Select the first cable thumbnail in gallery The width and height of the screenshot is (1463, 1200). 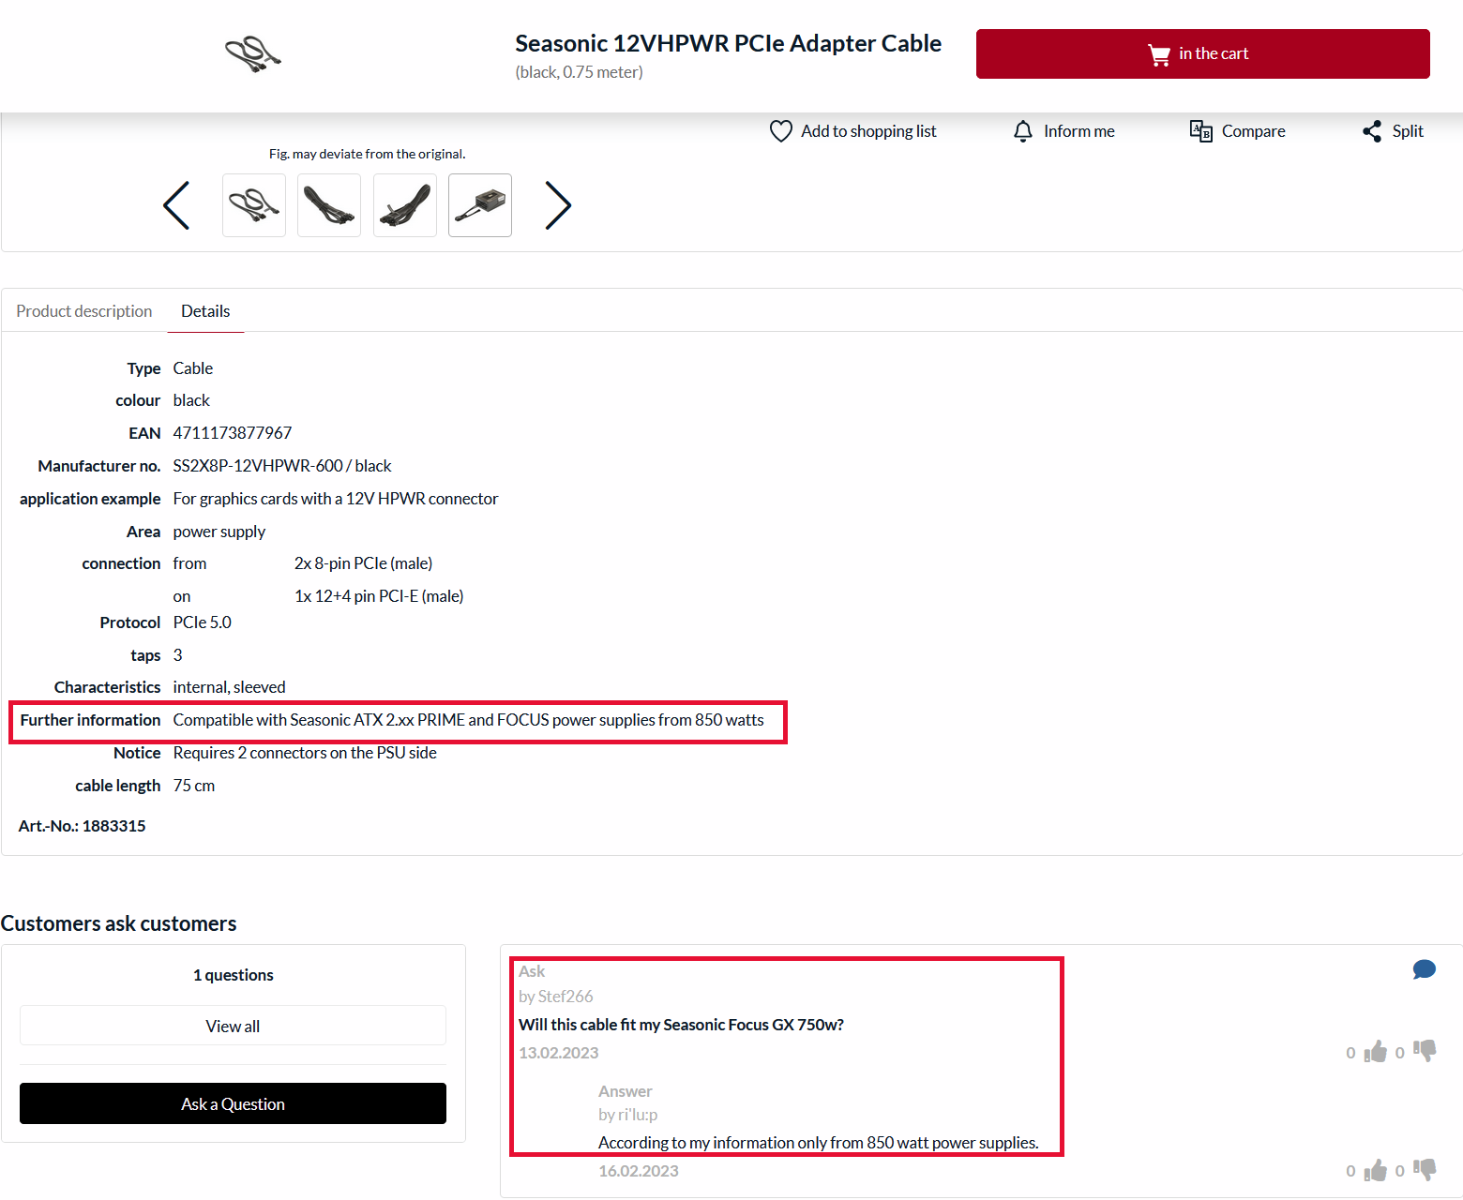click(254, 205)
